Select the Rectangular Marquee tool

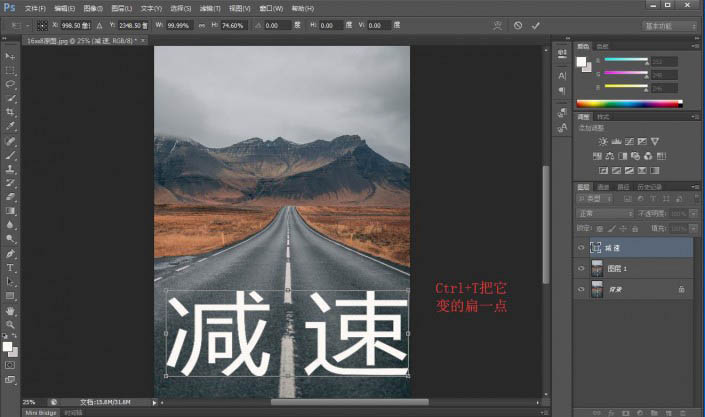click(x=10, y=71)
